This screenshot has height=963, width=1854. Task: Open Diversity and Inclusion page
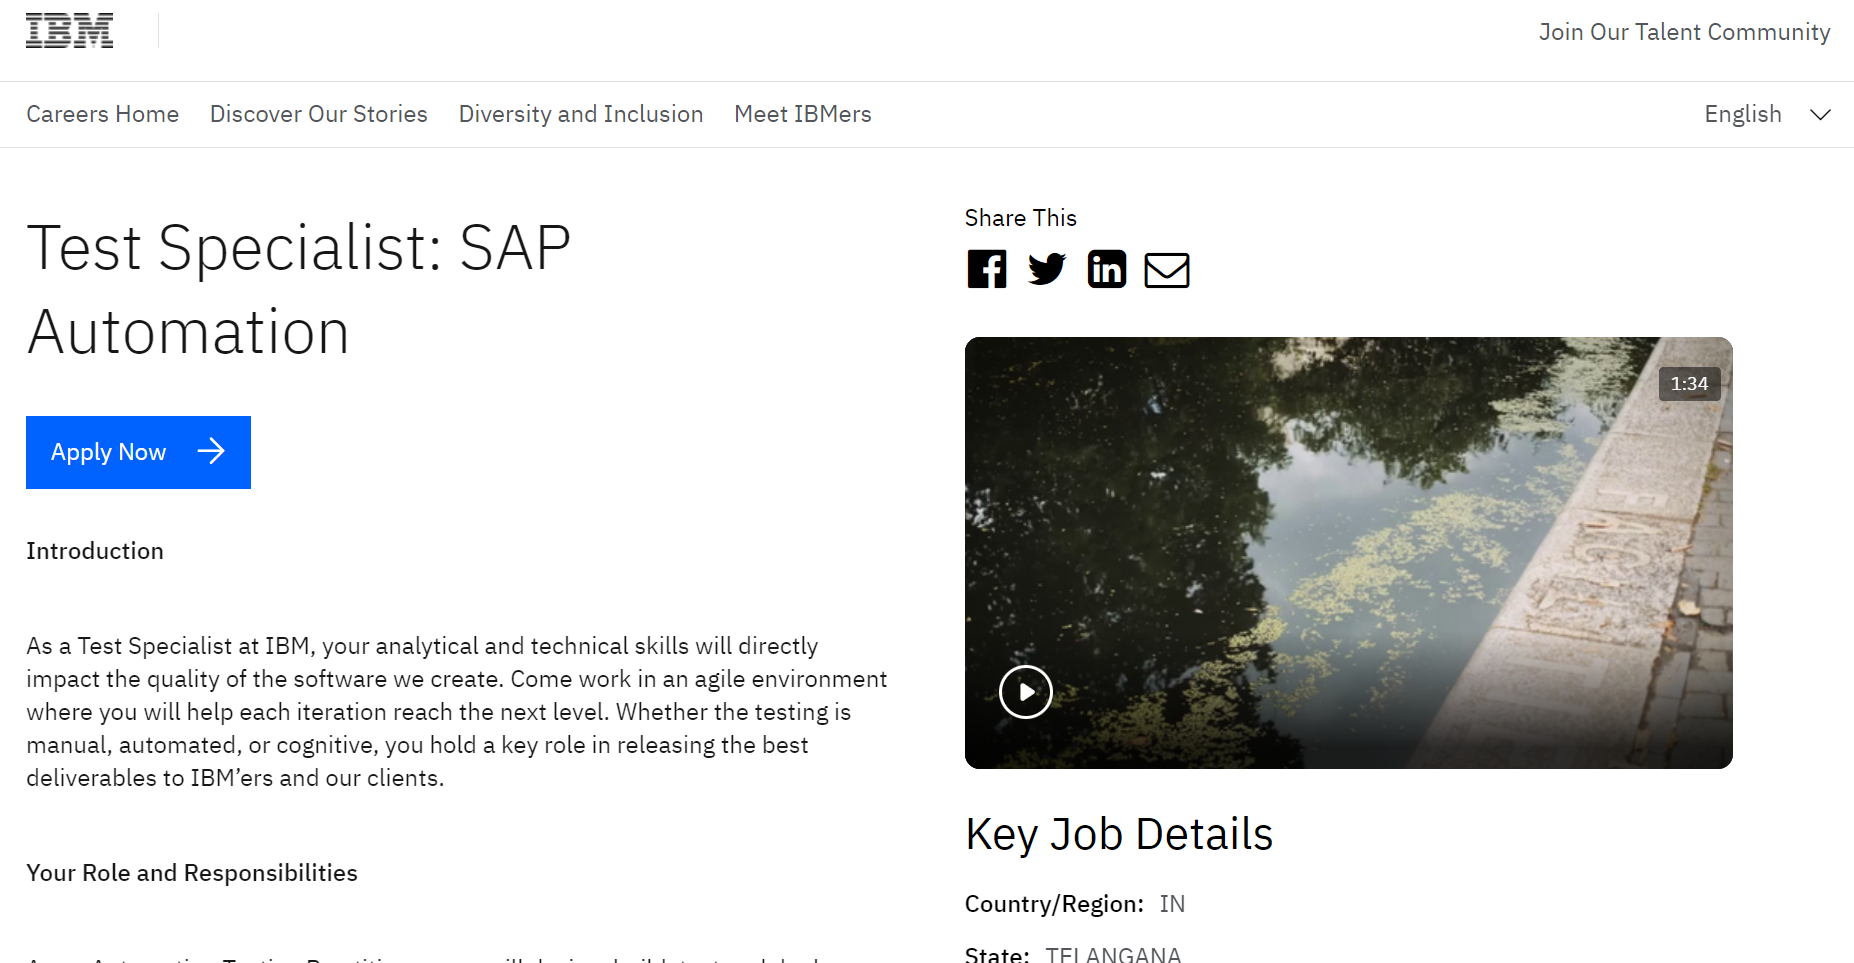point(581,114)
